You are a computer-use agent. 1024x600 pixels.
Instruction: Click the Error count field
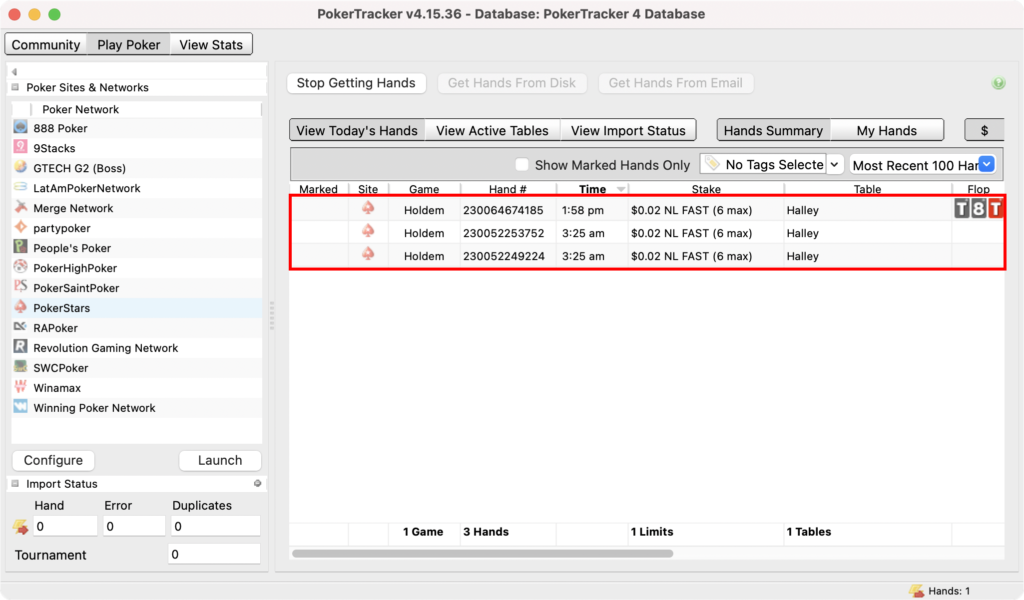click(x=134, y=526)
